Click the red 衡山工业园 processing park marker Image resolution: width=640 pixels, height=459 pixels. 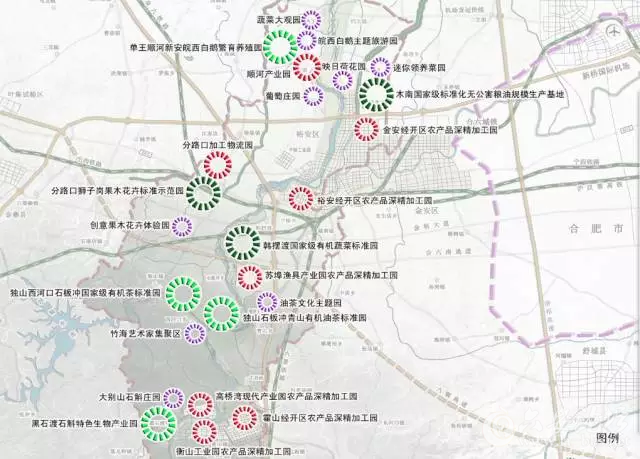click(x=204, y=431)
